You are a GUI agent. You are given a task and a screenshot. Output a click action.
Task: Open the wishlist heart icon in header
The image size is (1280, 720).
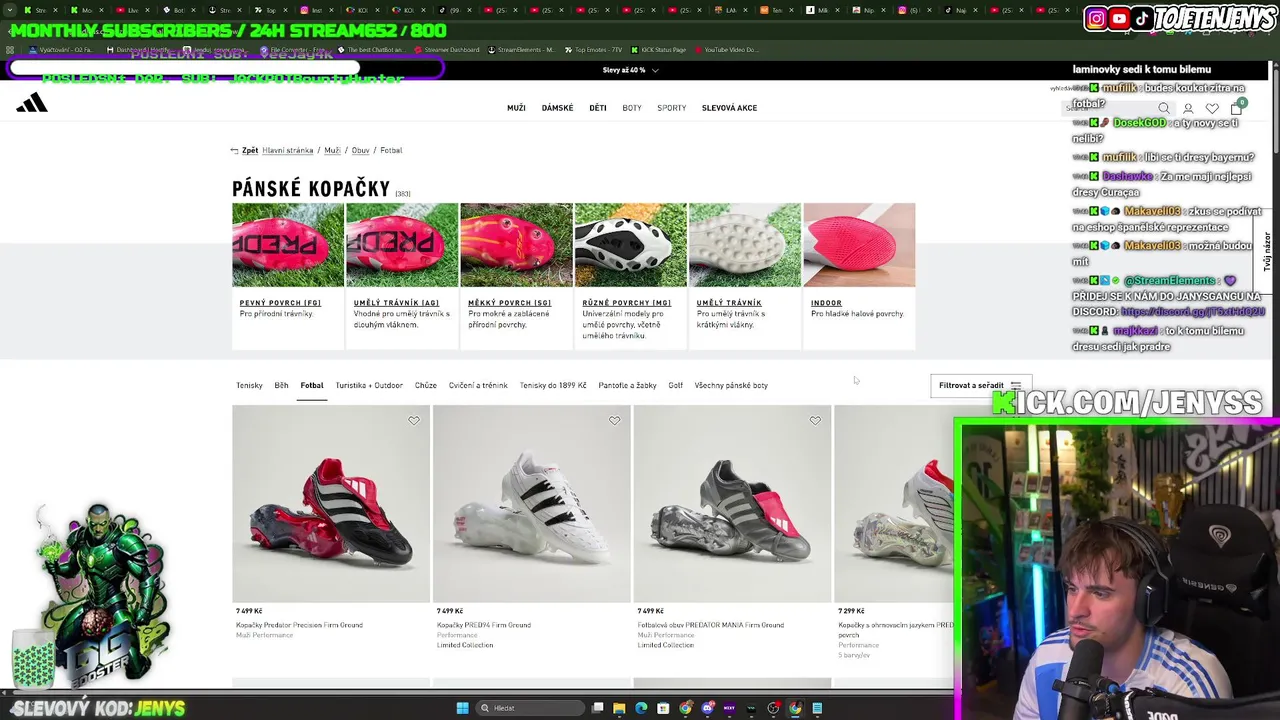[x=1212, y=108]
